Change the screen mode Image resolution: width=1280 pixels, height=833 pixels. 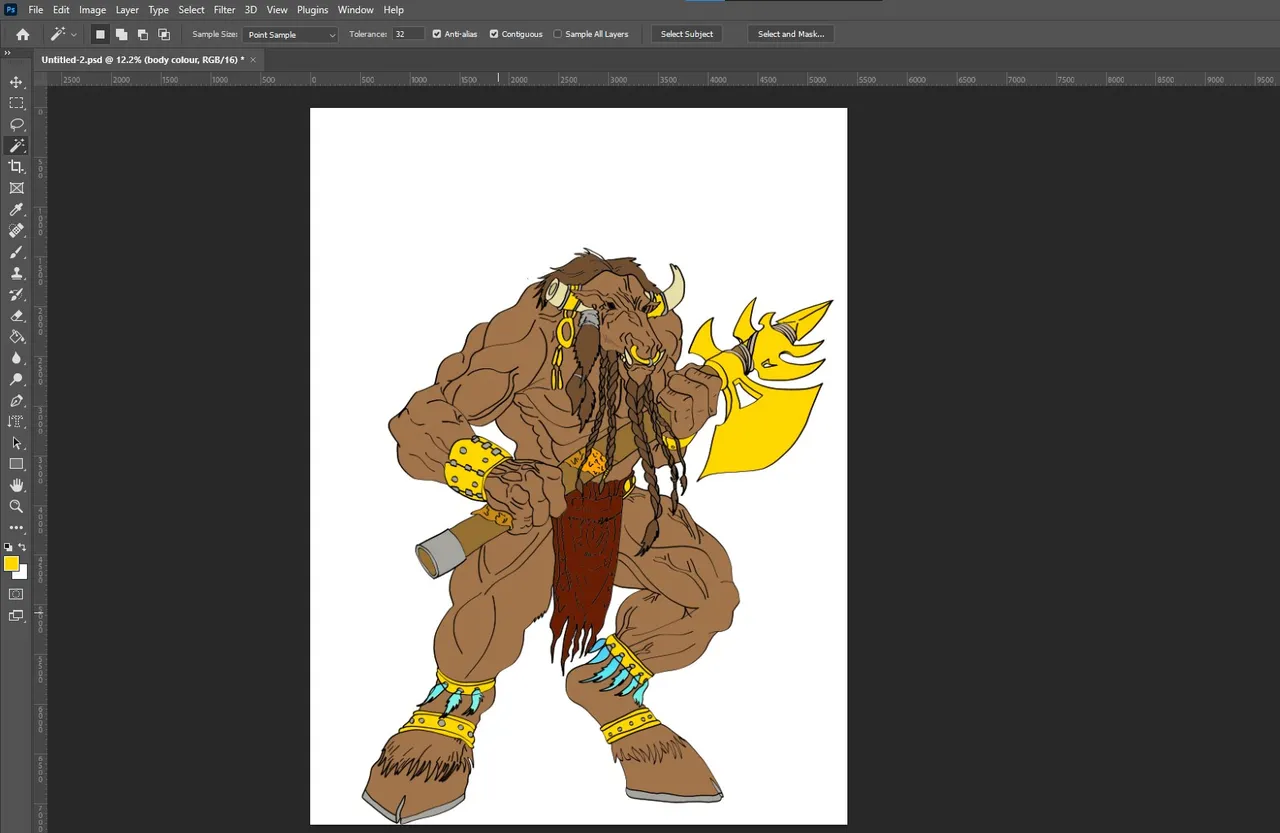16,616
